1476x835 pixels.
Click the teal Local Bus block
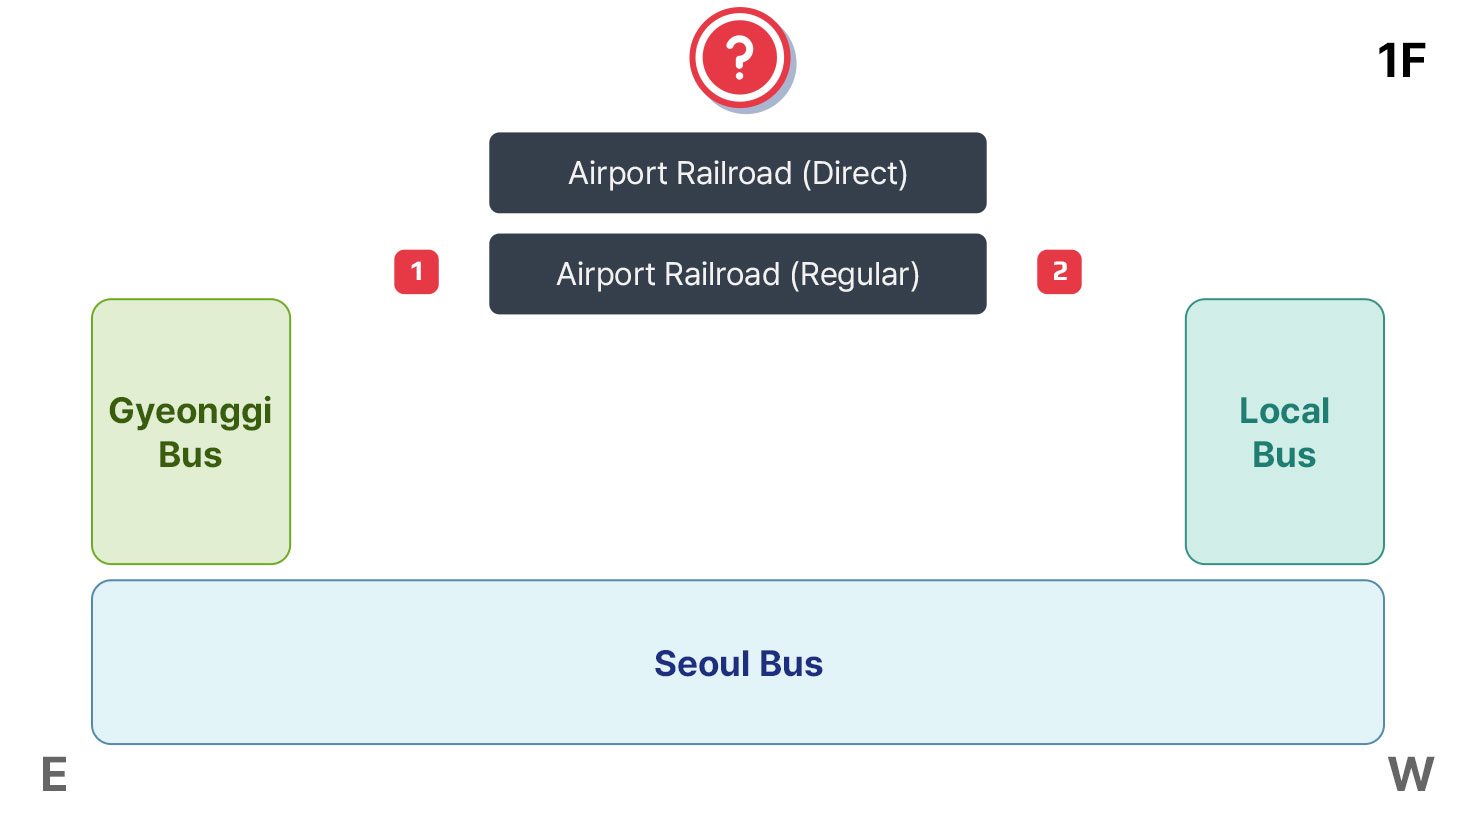1284,432
